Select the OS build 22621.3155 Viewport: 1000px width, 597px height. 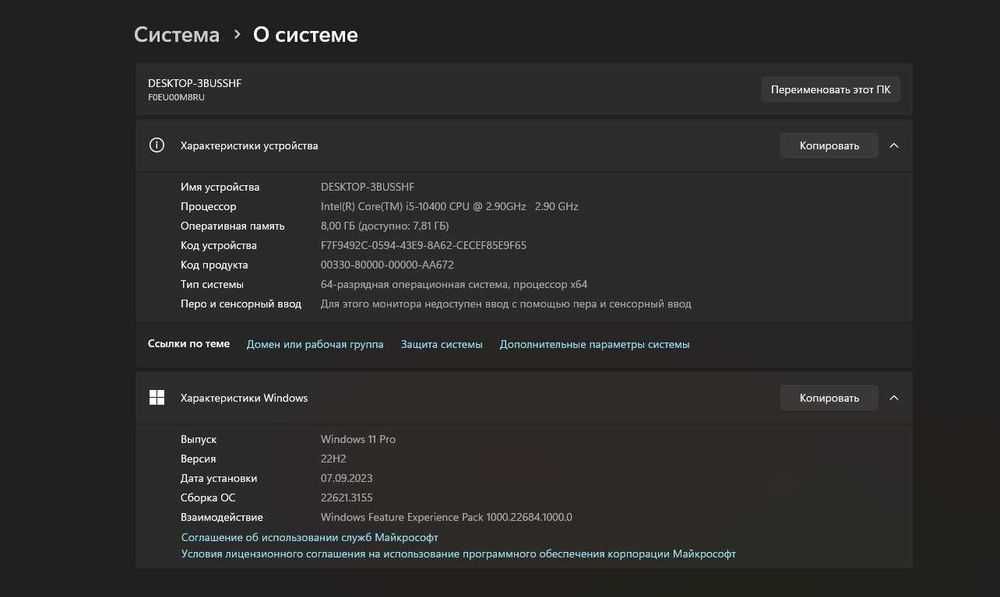(x=346, y=498)
